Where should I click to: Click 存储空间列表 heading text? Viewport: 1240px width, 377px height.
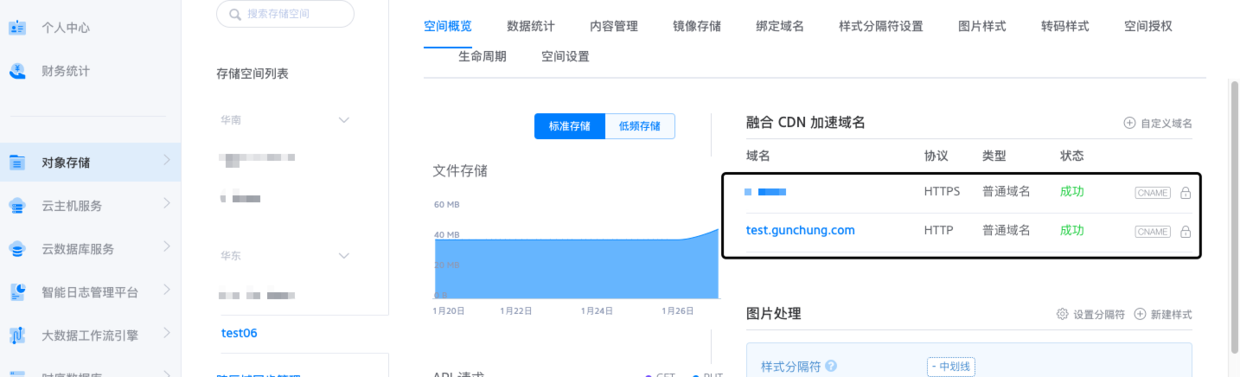(252, 73)
